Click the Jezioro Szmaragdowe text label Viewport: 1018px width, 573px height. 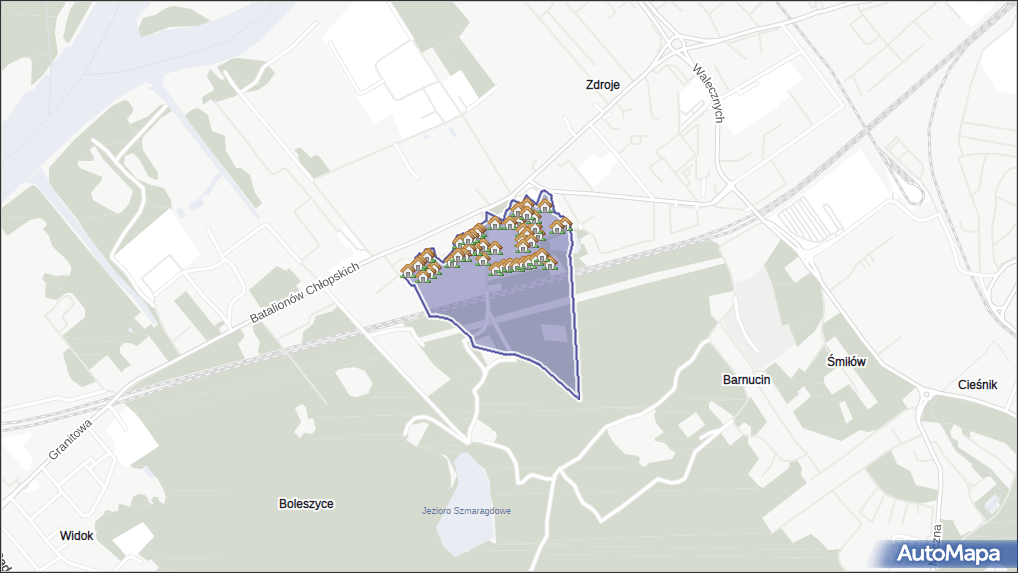[x=466, y=511]
